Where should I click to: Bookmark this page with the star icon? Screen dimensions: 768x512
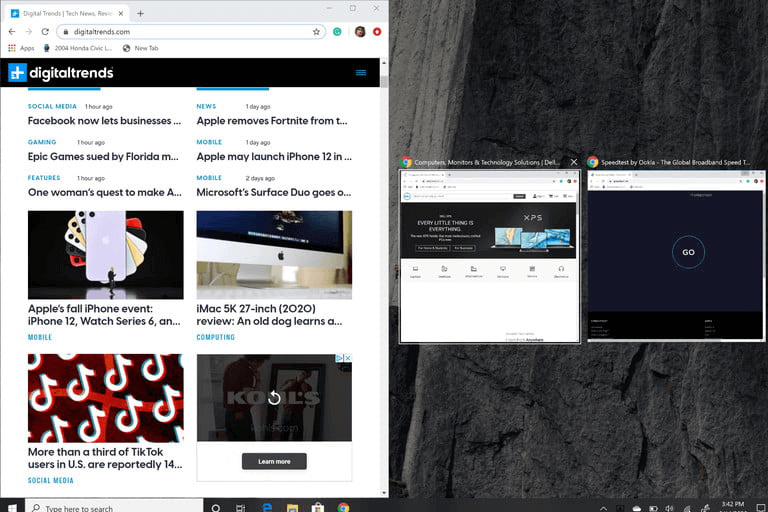(x=317, y=32)
